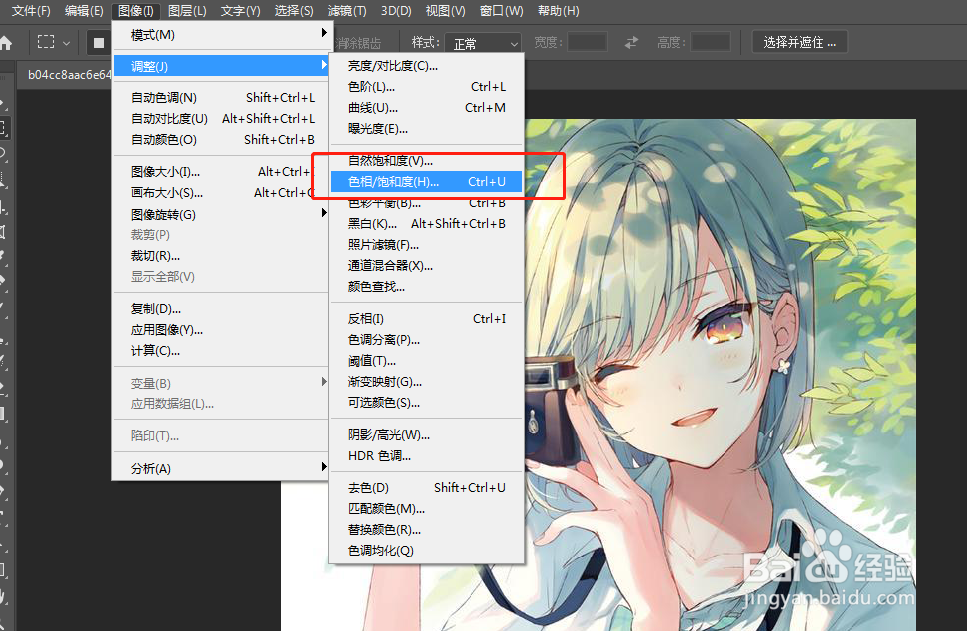Viewport: 967px width, 631px height.
Task: Choose 复制(D) from Image menu
Action: click(223, 308)
